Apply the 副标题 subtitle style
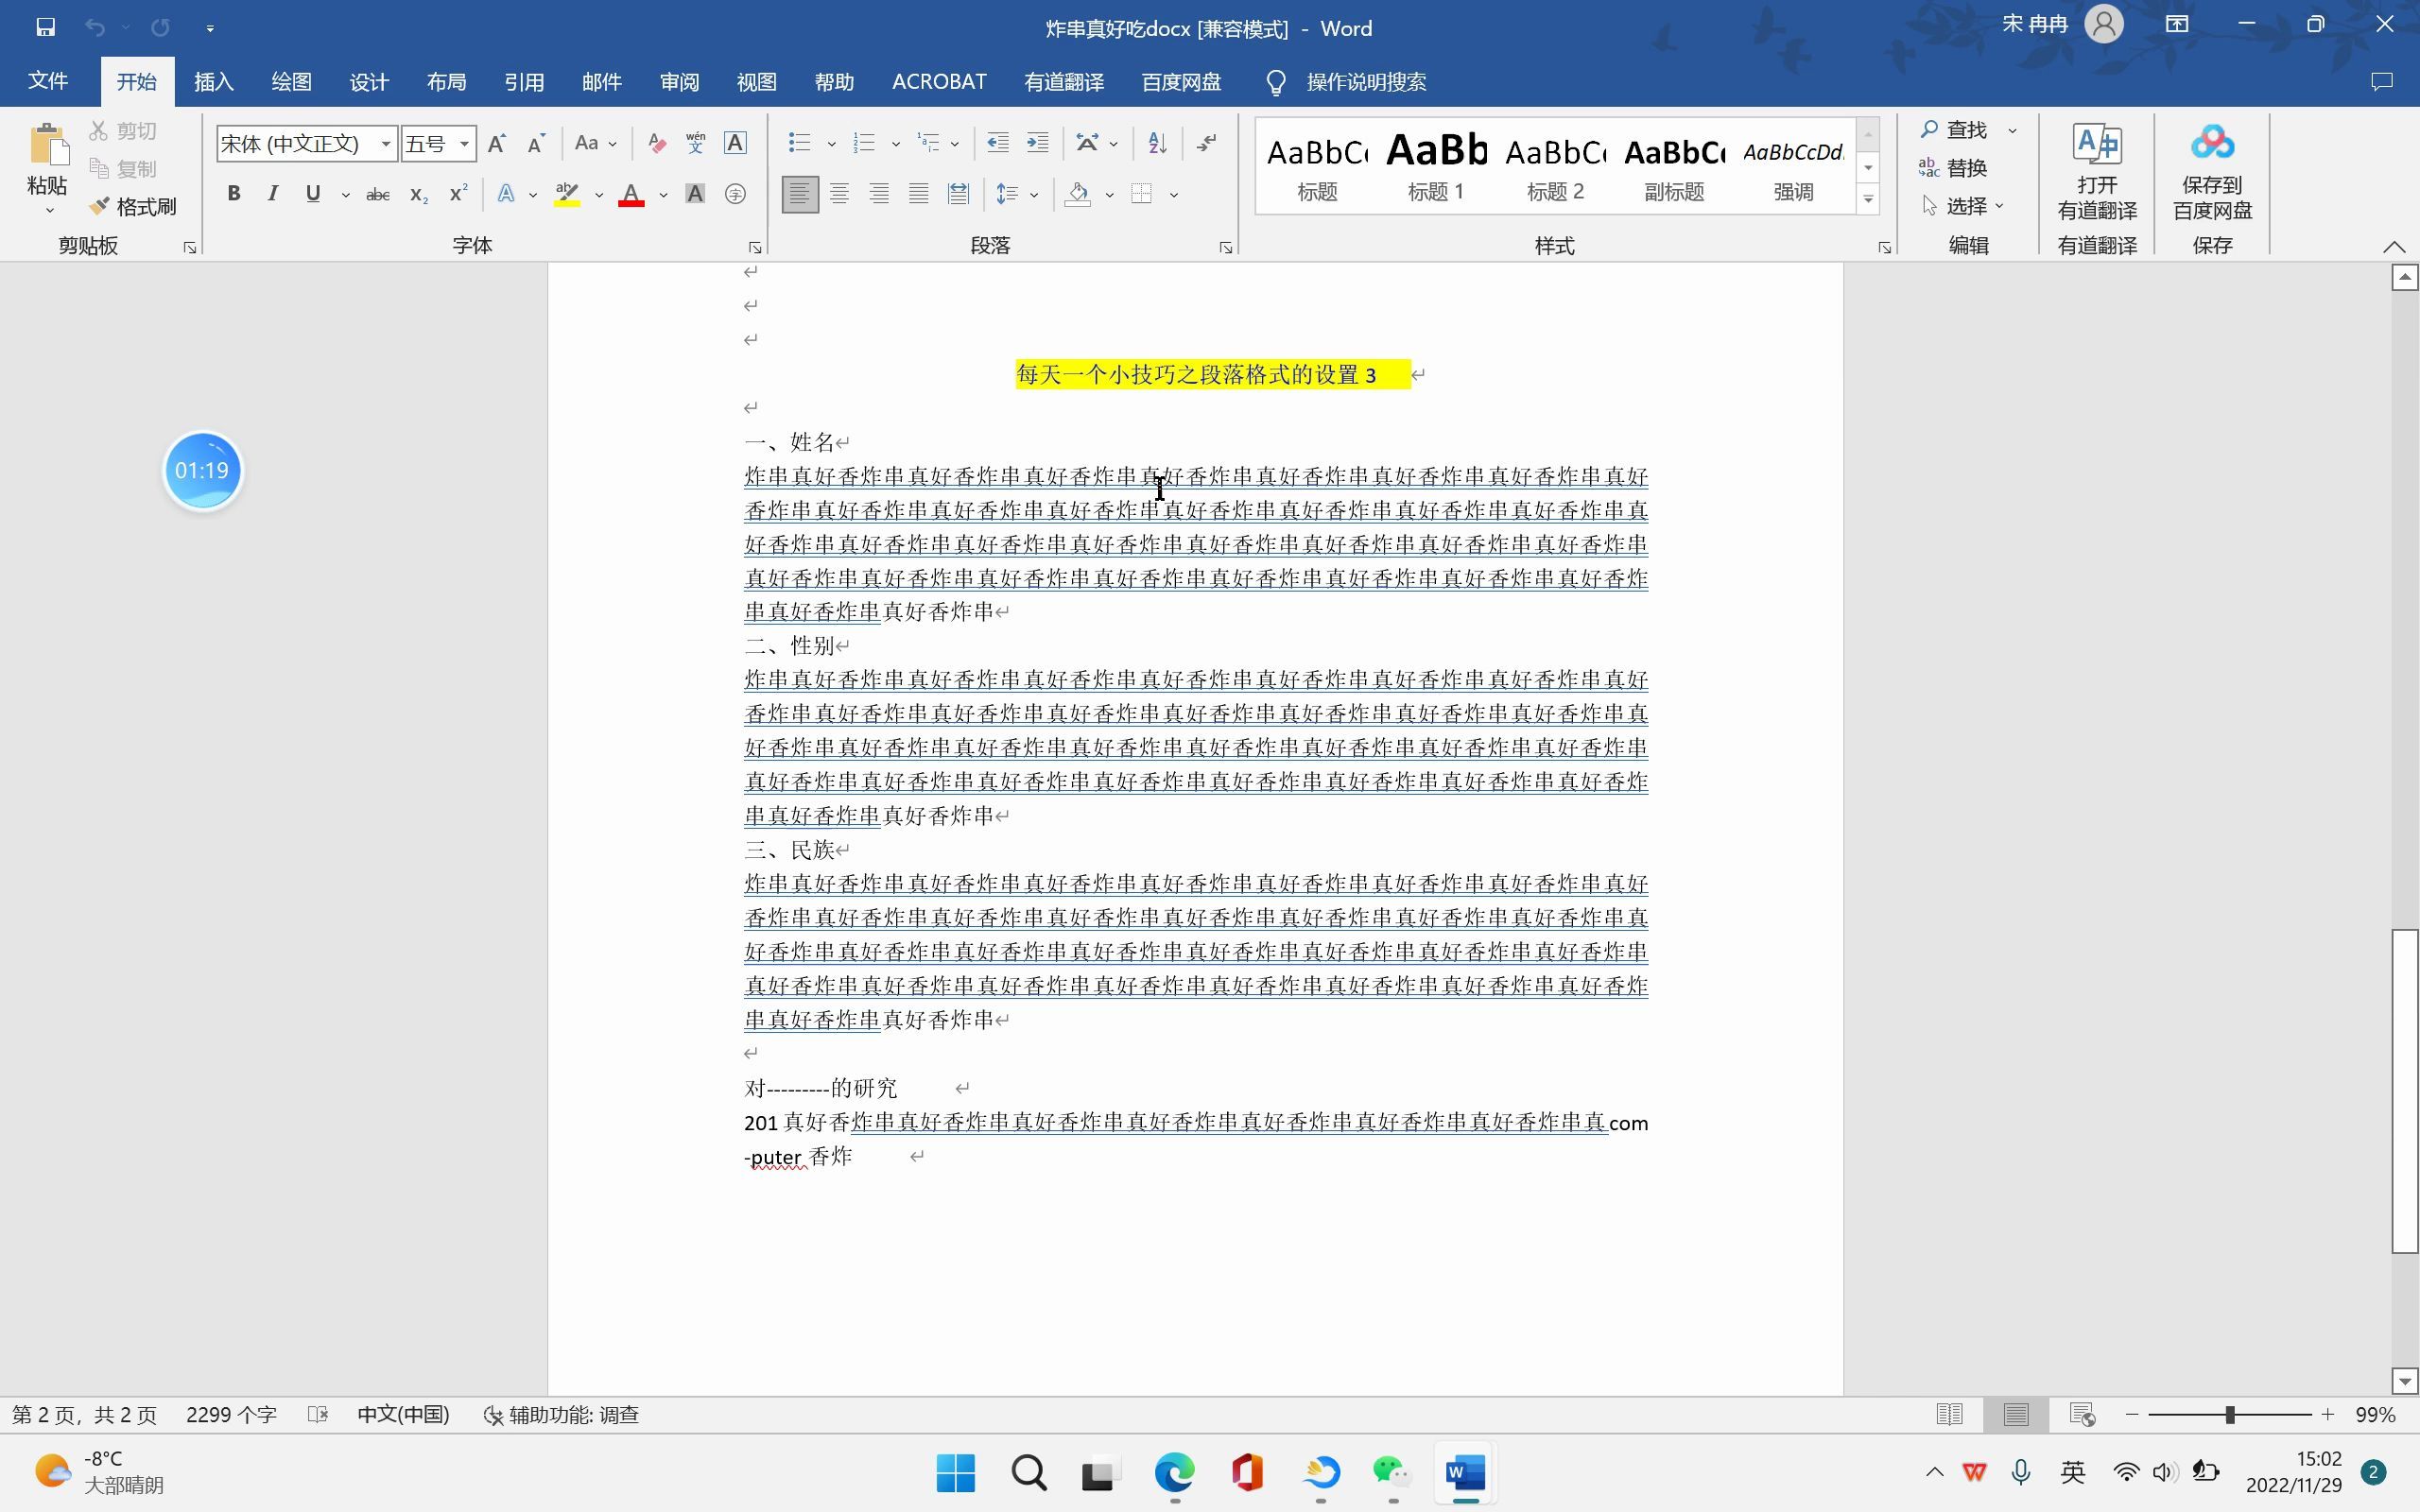The image size is (2420, 1512). (1674, 166)
